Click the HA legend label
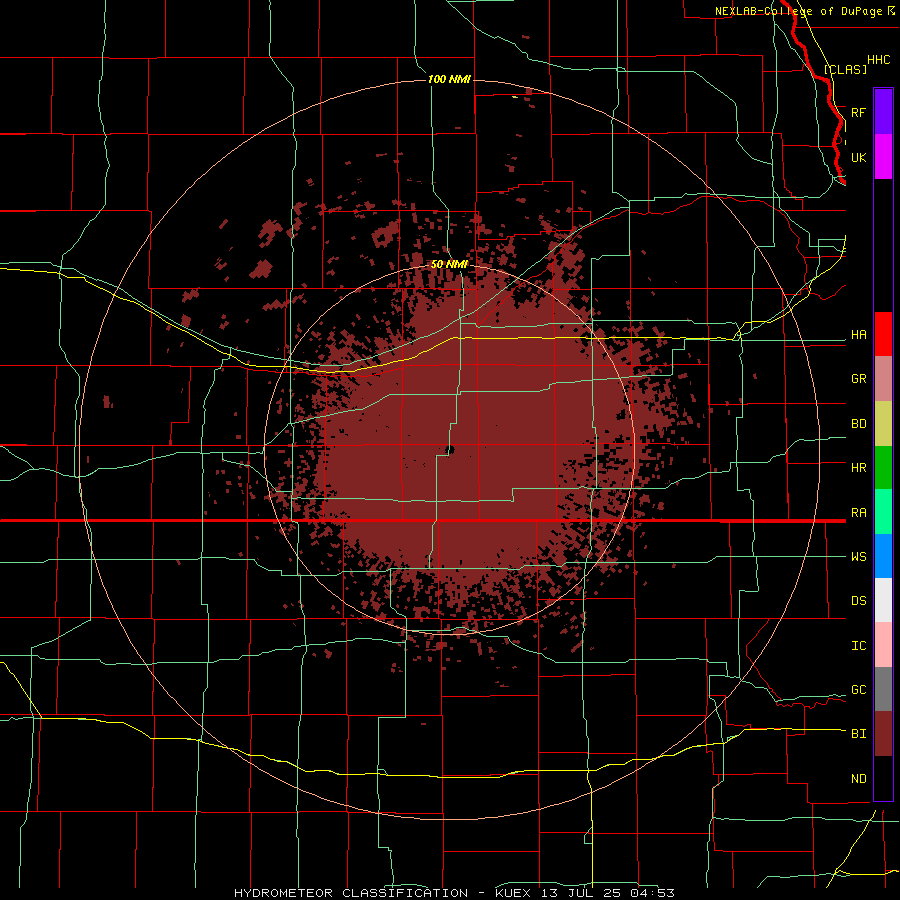This screenshot has height=900, width=900. [858, 334]
